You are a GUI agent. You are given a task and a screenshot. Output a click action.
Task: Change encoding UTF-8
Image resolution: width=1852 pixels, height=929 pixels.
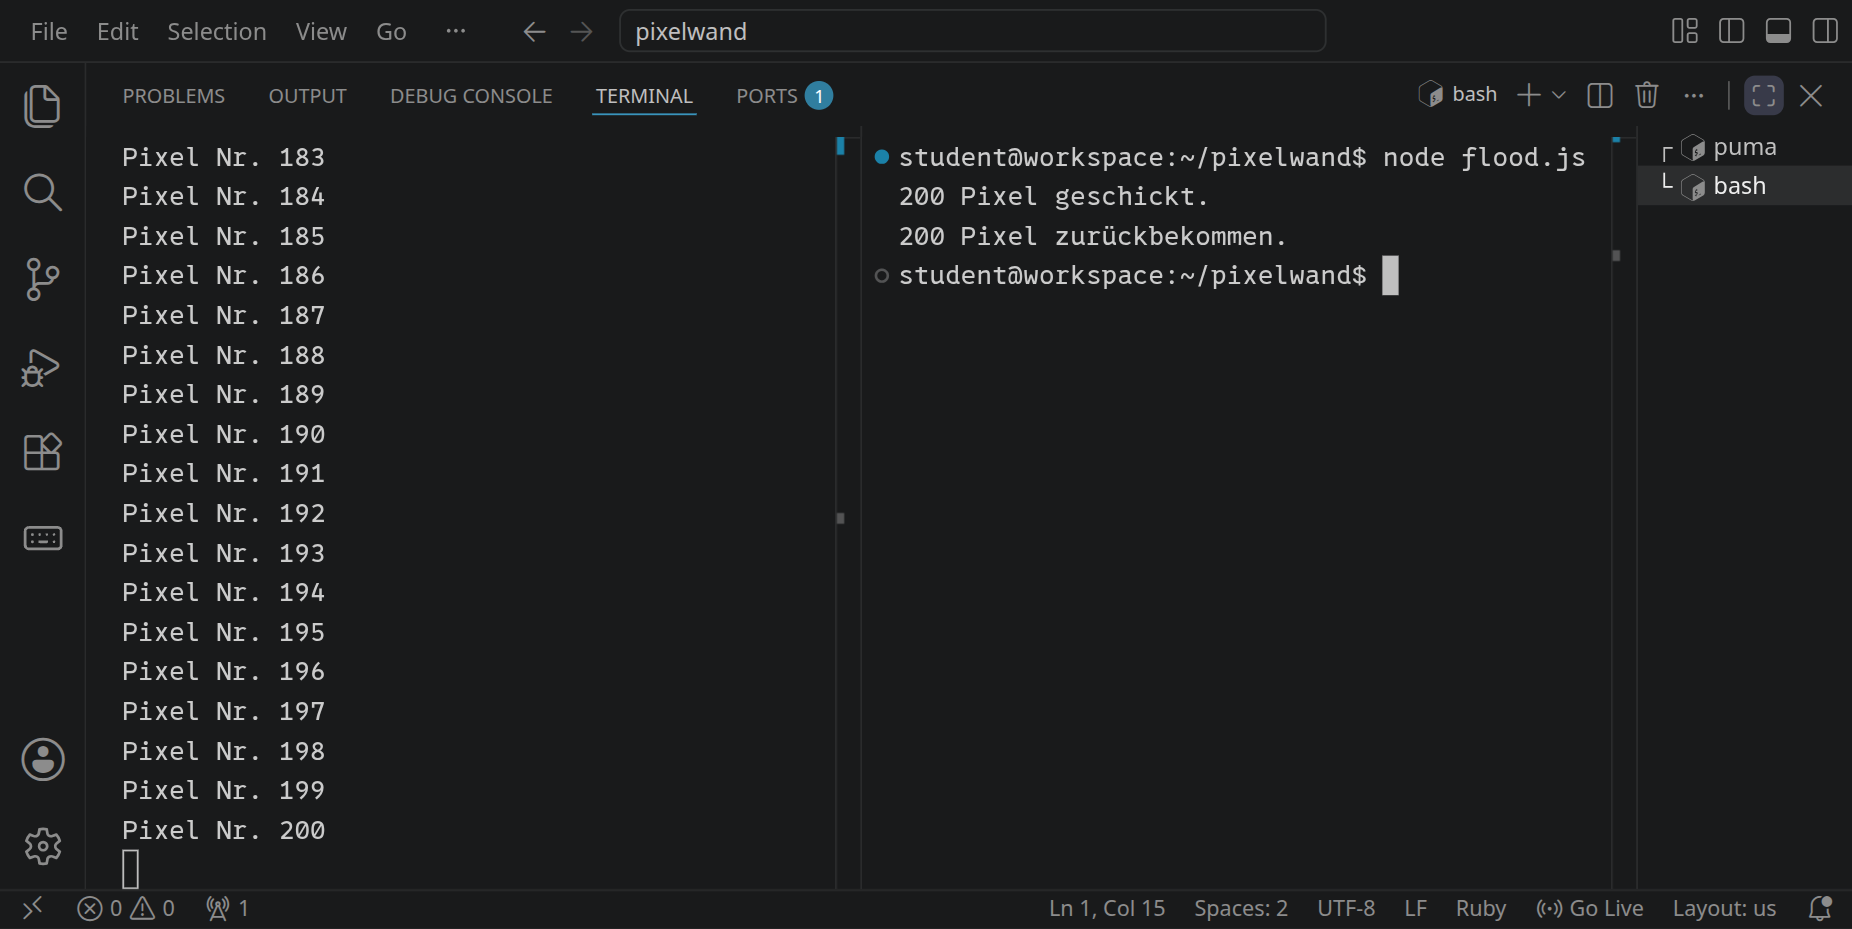tap(1346, 908)
